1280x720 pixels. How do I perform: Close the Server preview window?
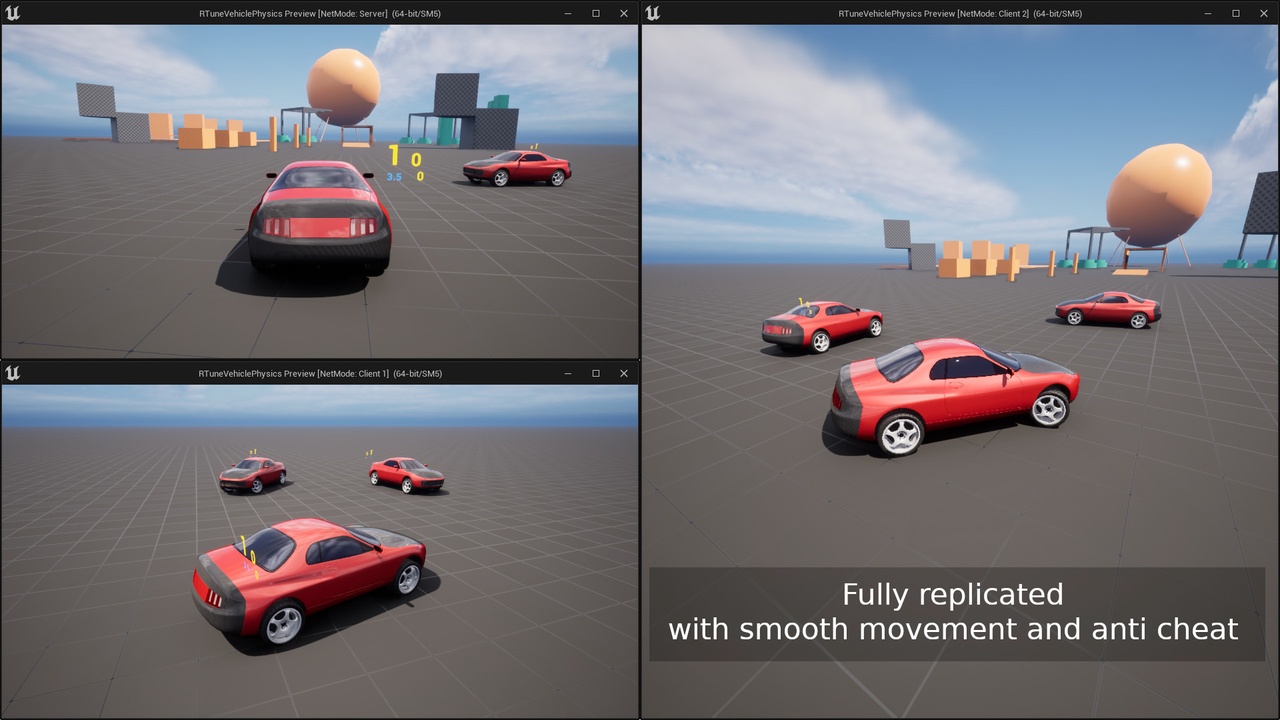(x=624, y=13)
